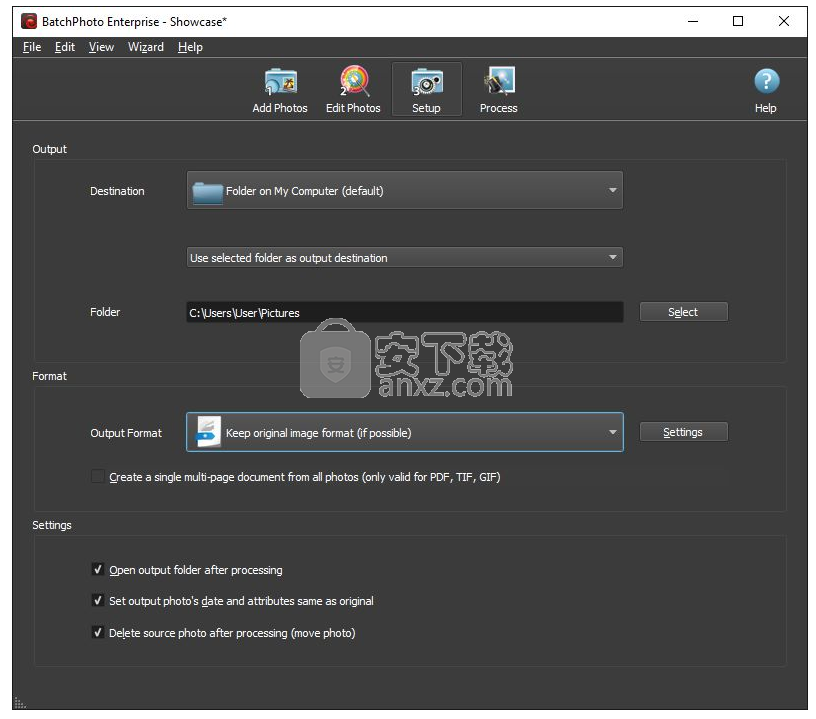Close the BatchPhoto window
The height and width of the screenshot is (719, 816).
[x=784, y=21]
